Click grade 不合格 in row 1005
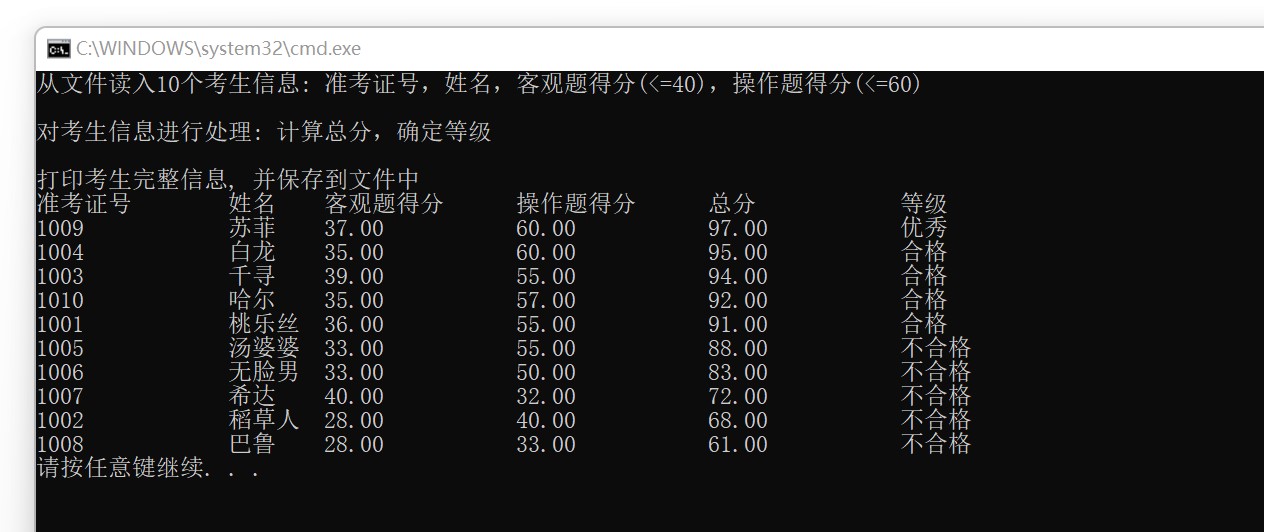Viewport: 1264px width, 532px height. tap(936, 348)
